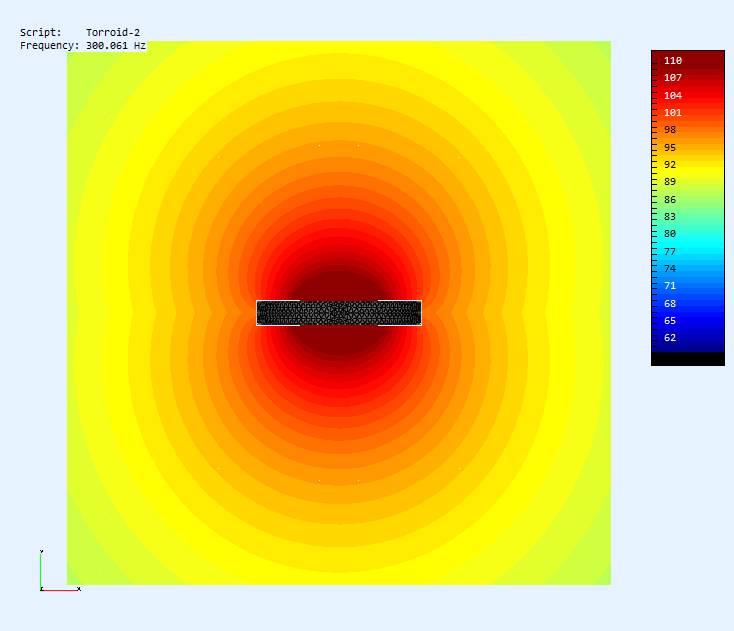Click the 95 value on the color legend
The image size is (734, 631).
click(670, 147)
